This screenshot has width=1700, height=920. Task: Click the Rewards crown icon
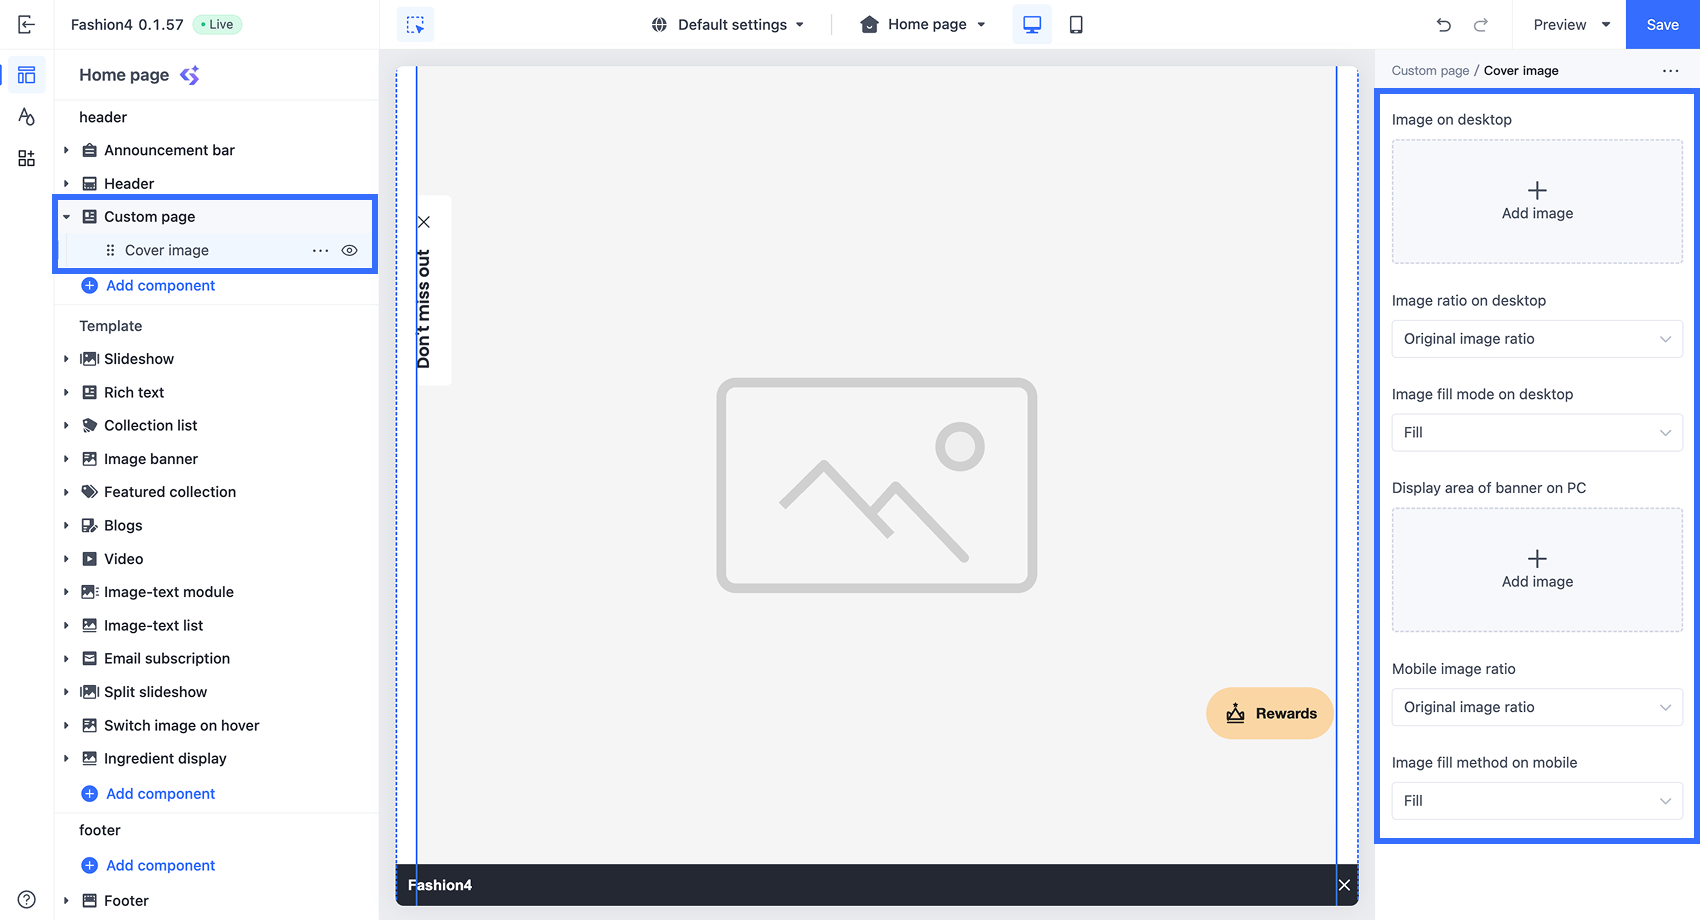tap(1236, 713)
